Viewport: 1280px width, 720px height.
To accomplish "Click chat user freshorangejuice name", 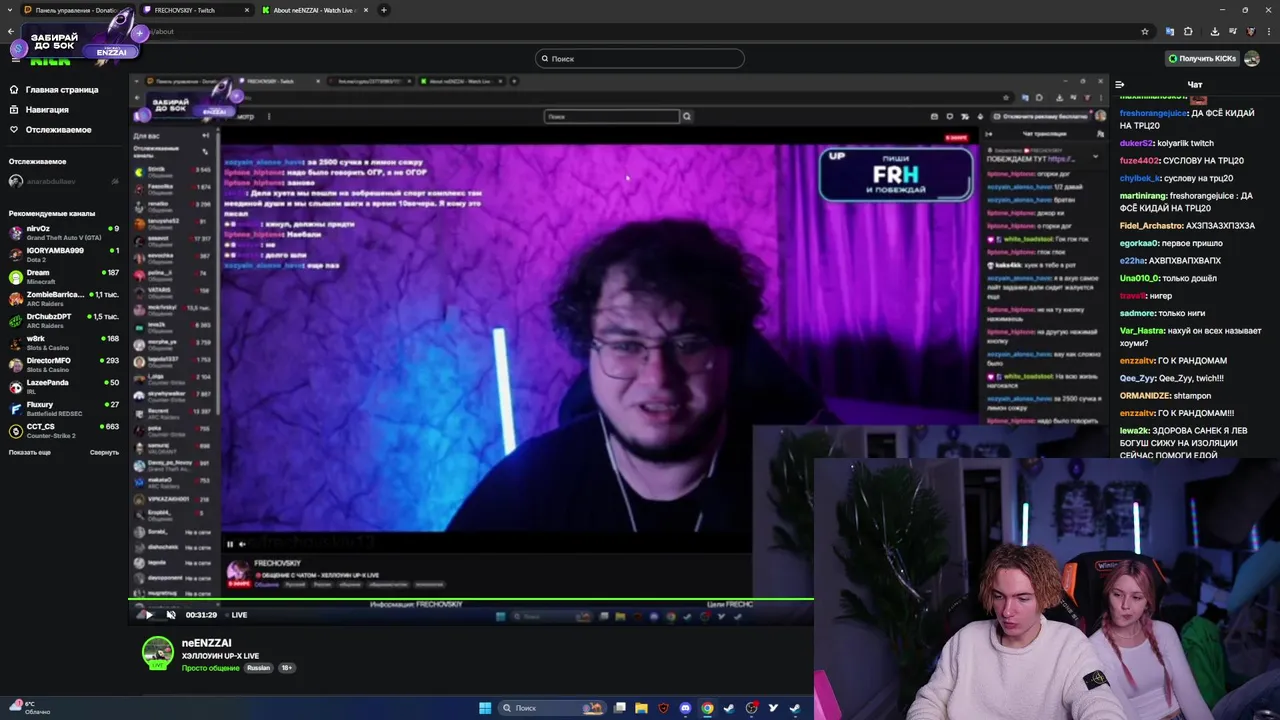I will [x=1153, y=113].
